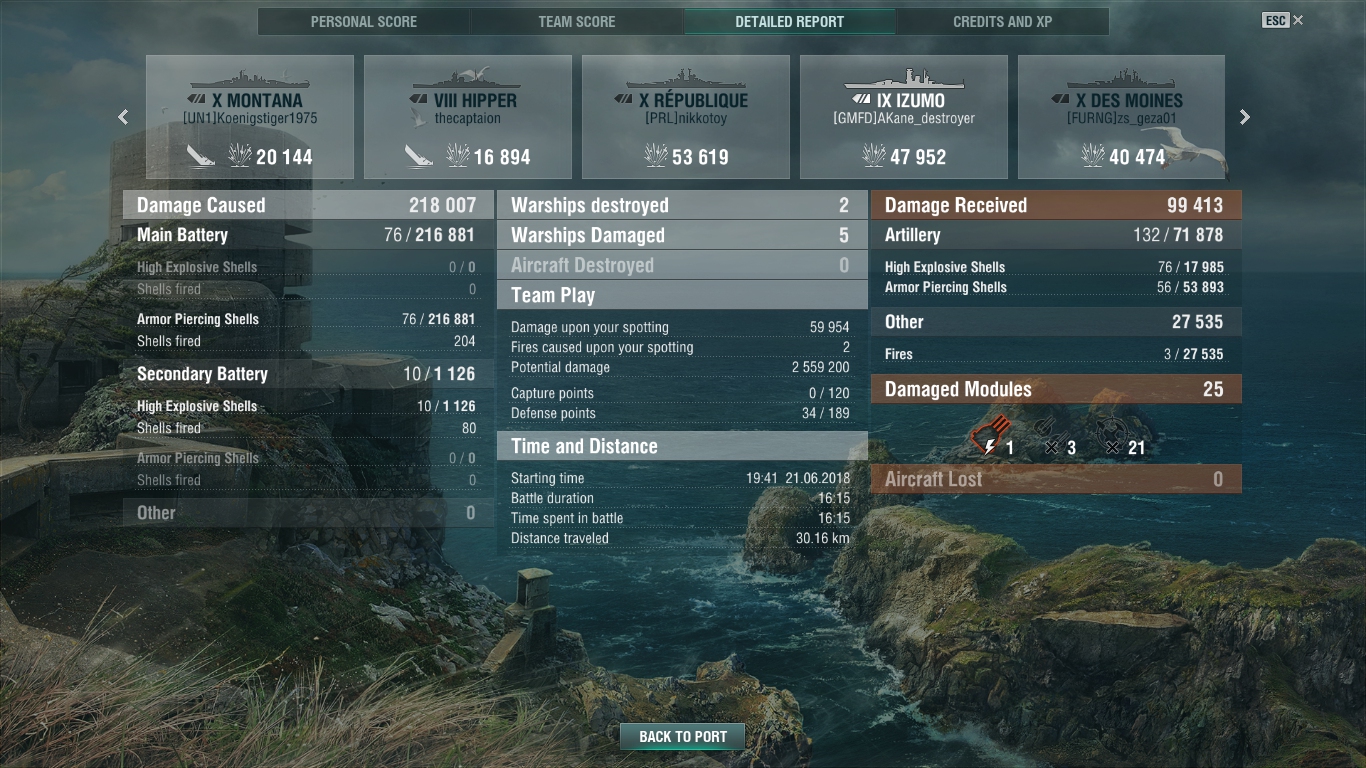1366x768 pixels.
Task: Click the damage burst icon on République card
Action: click(x=656, y=155)
